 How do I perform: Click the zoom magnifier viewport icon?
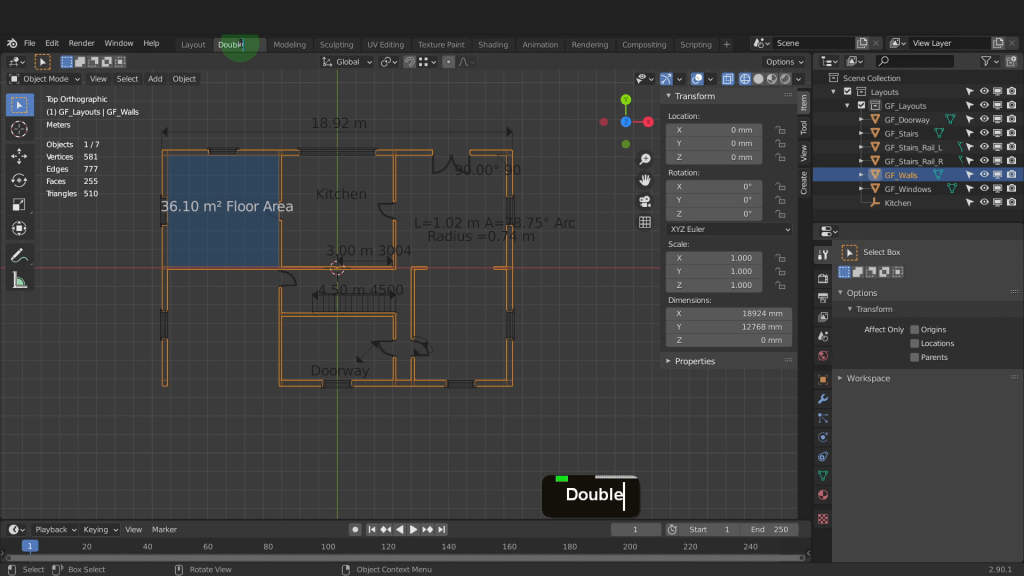point(645,160)
